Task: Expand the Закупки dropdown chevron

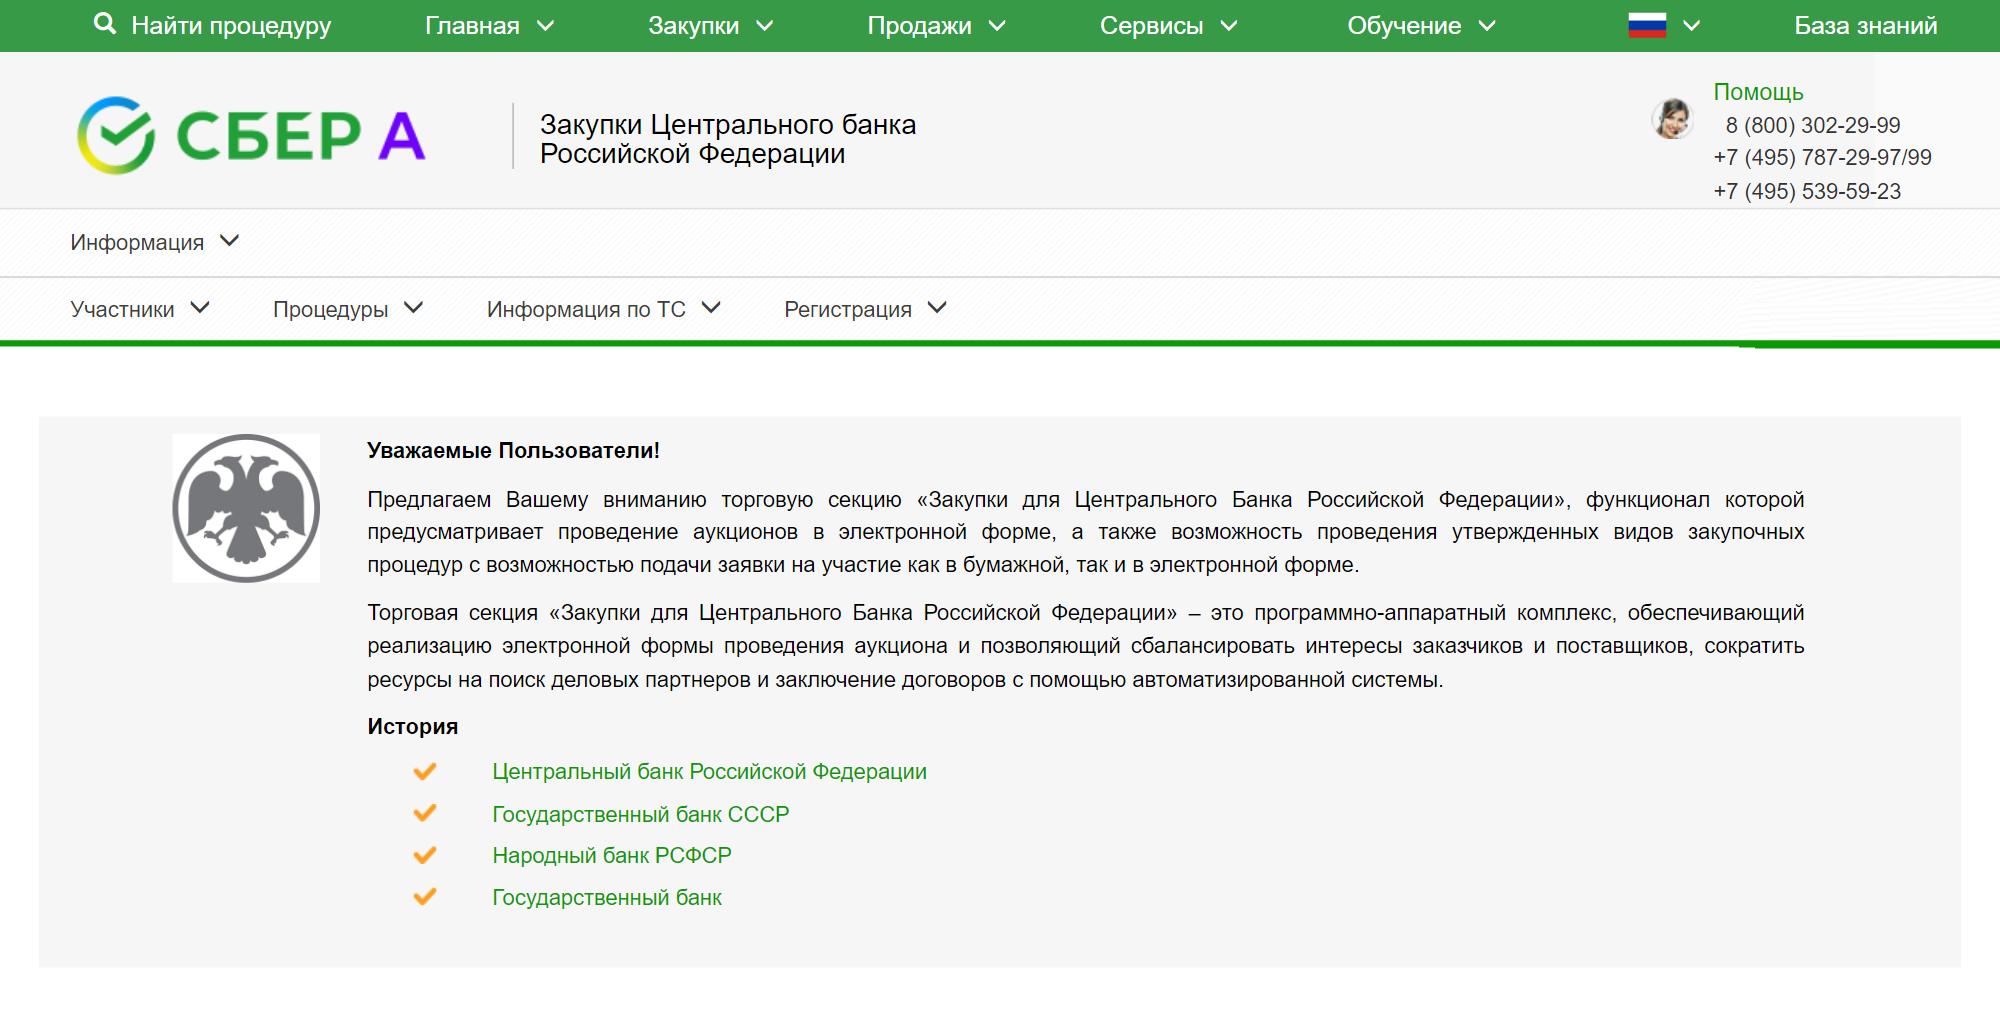Action: [765, 26]
